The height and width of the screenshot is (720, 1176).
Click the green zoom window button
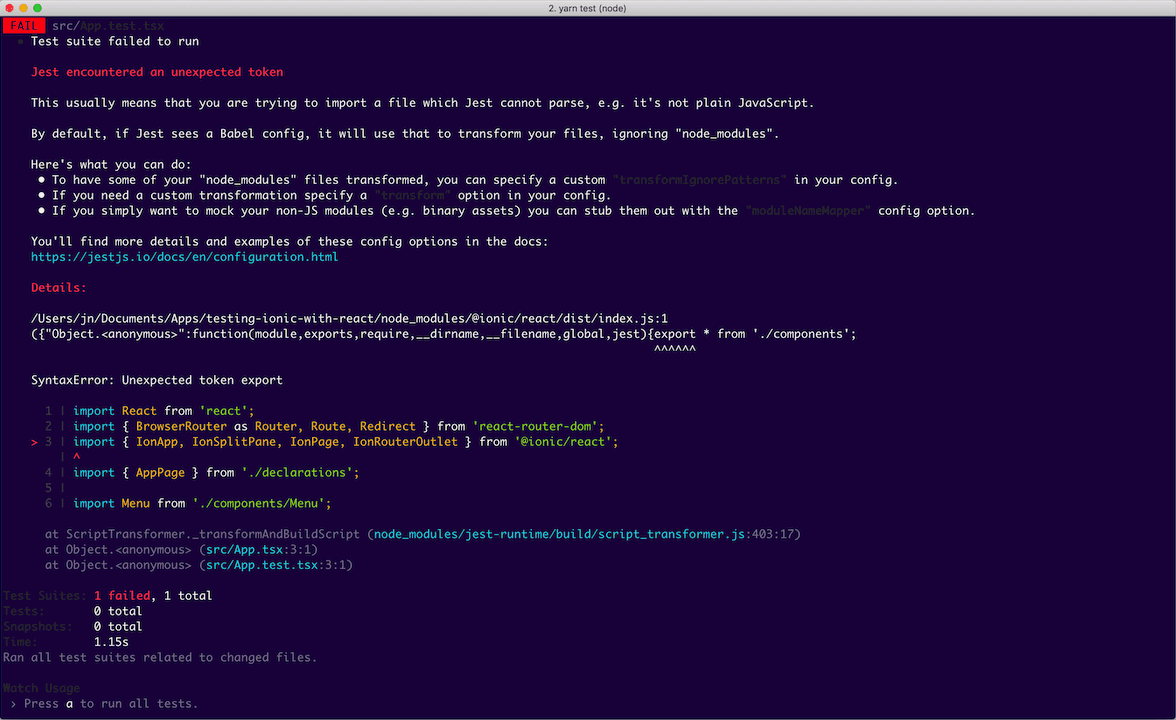[38, 8]
